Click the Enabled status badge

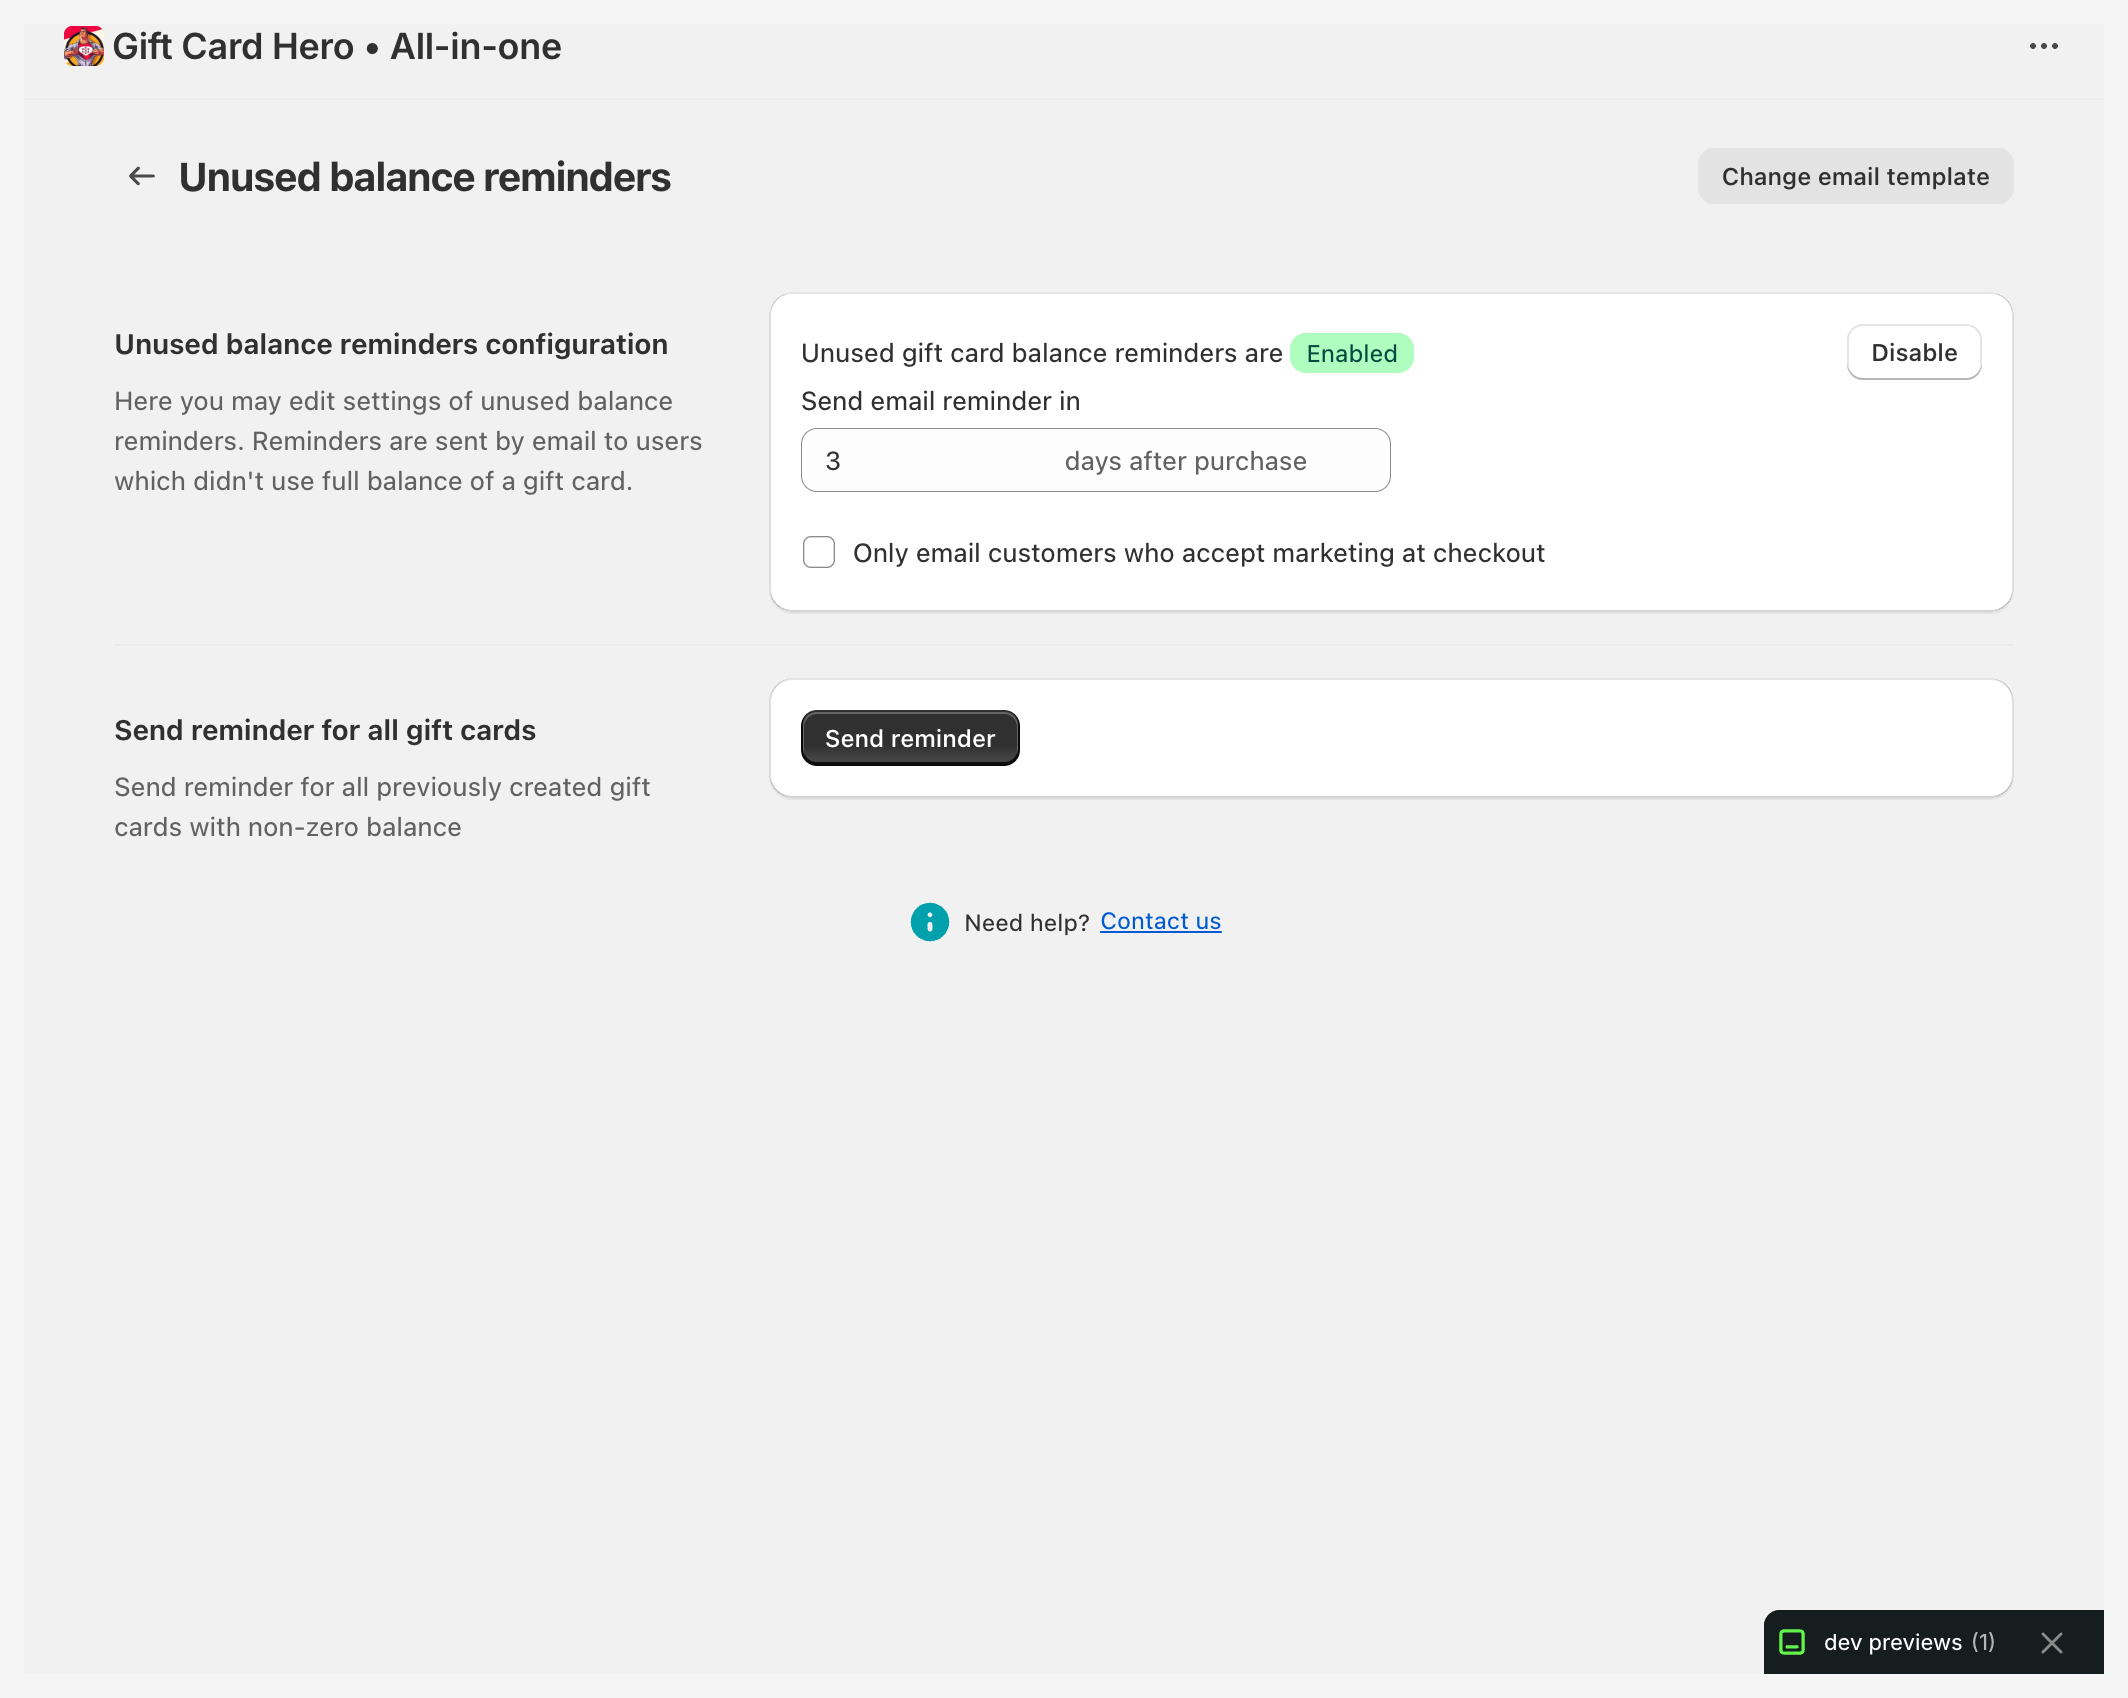(1352, 353)
